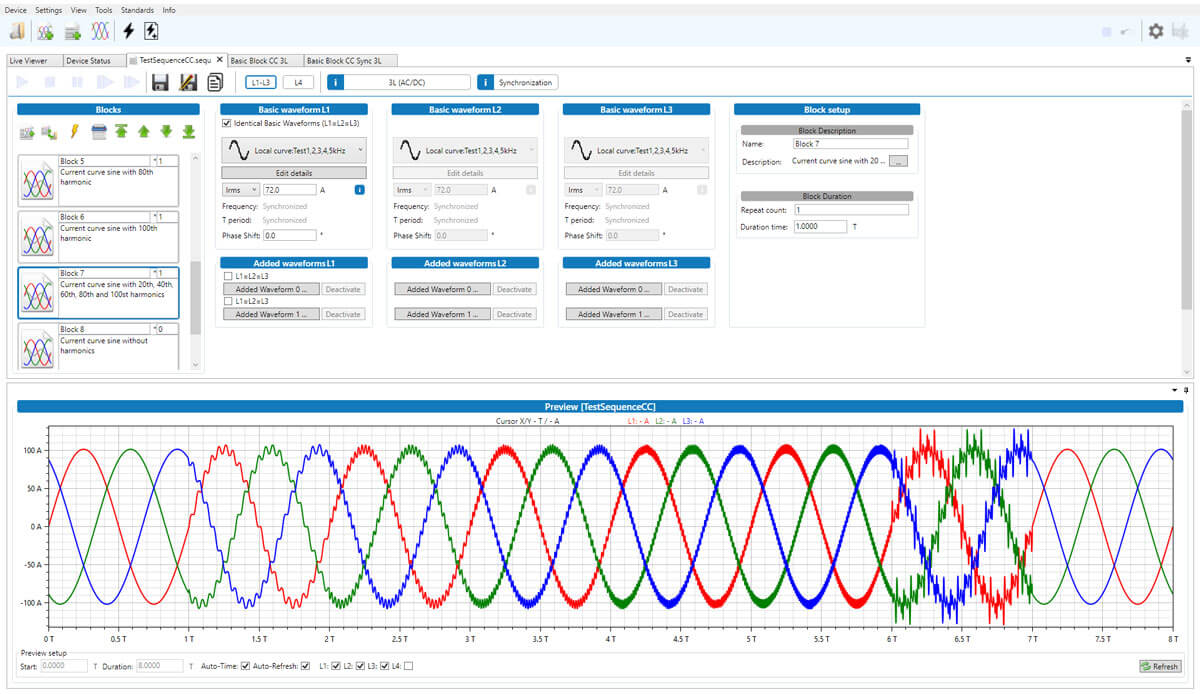Click the Blocks list vertical scrollbar
The width and height of the screenshot is (1200, 694).
[x=195, y=300]
